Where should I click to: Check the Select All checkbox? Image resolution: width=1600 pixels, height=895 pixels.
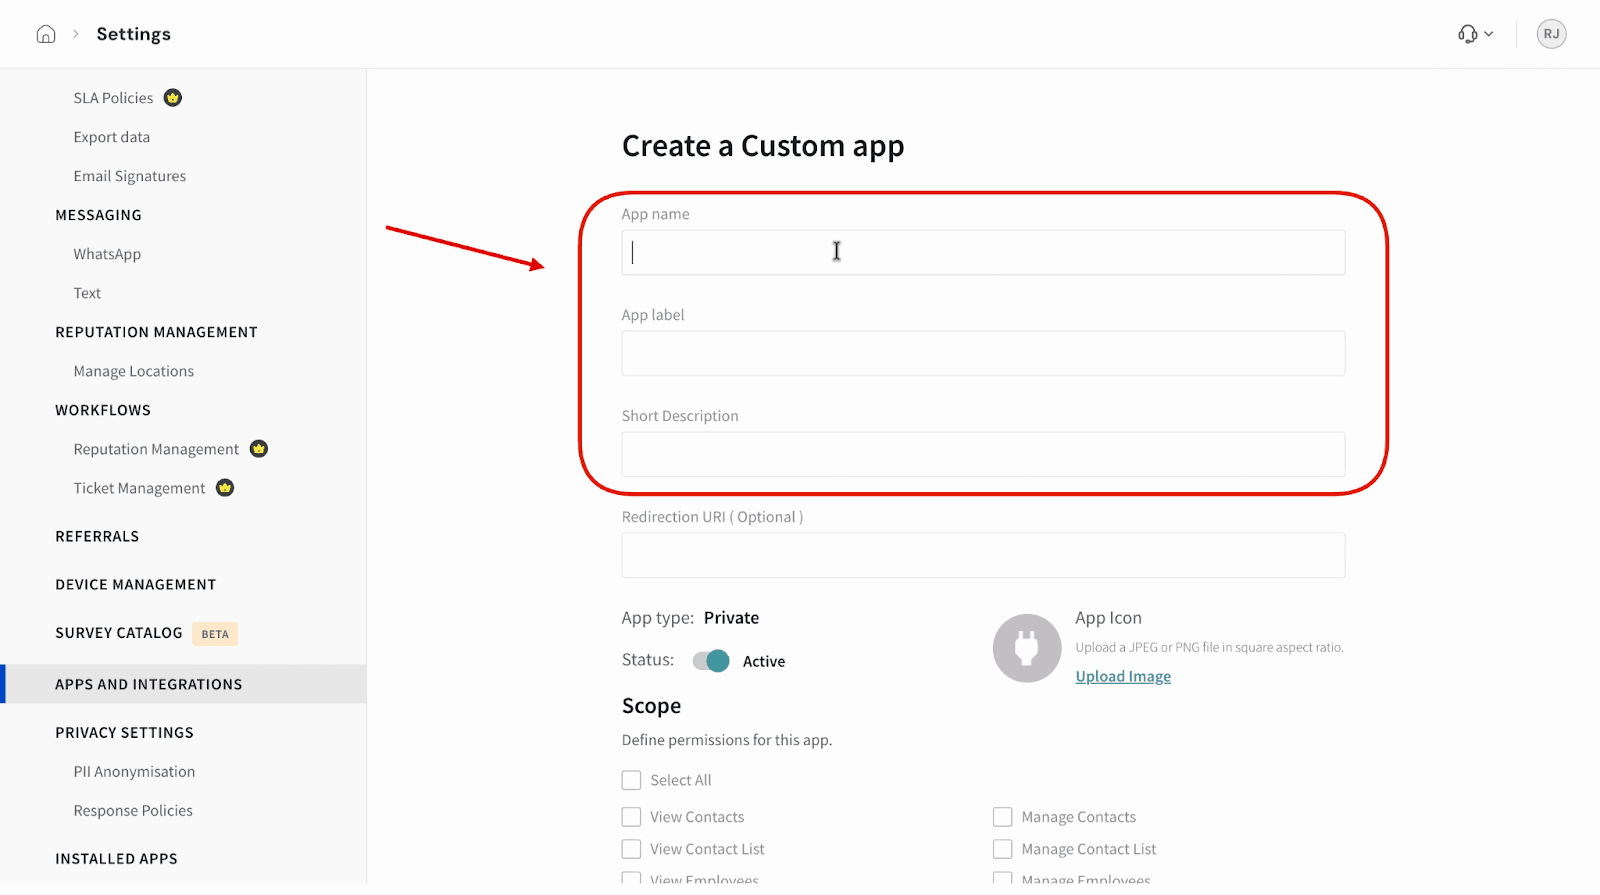point(631,780)
